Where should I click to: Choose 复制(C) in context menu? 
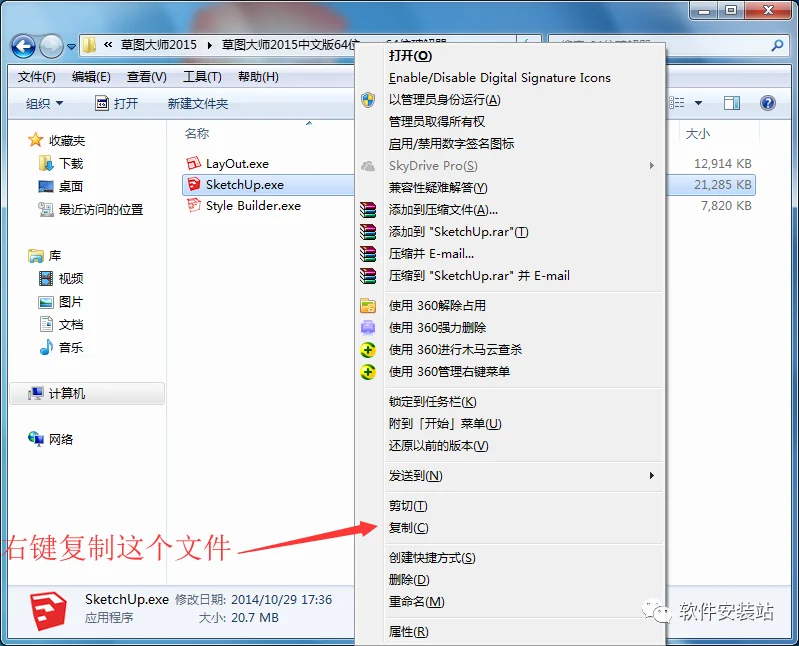click(510, 527)
